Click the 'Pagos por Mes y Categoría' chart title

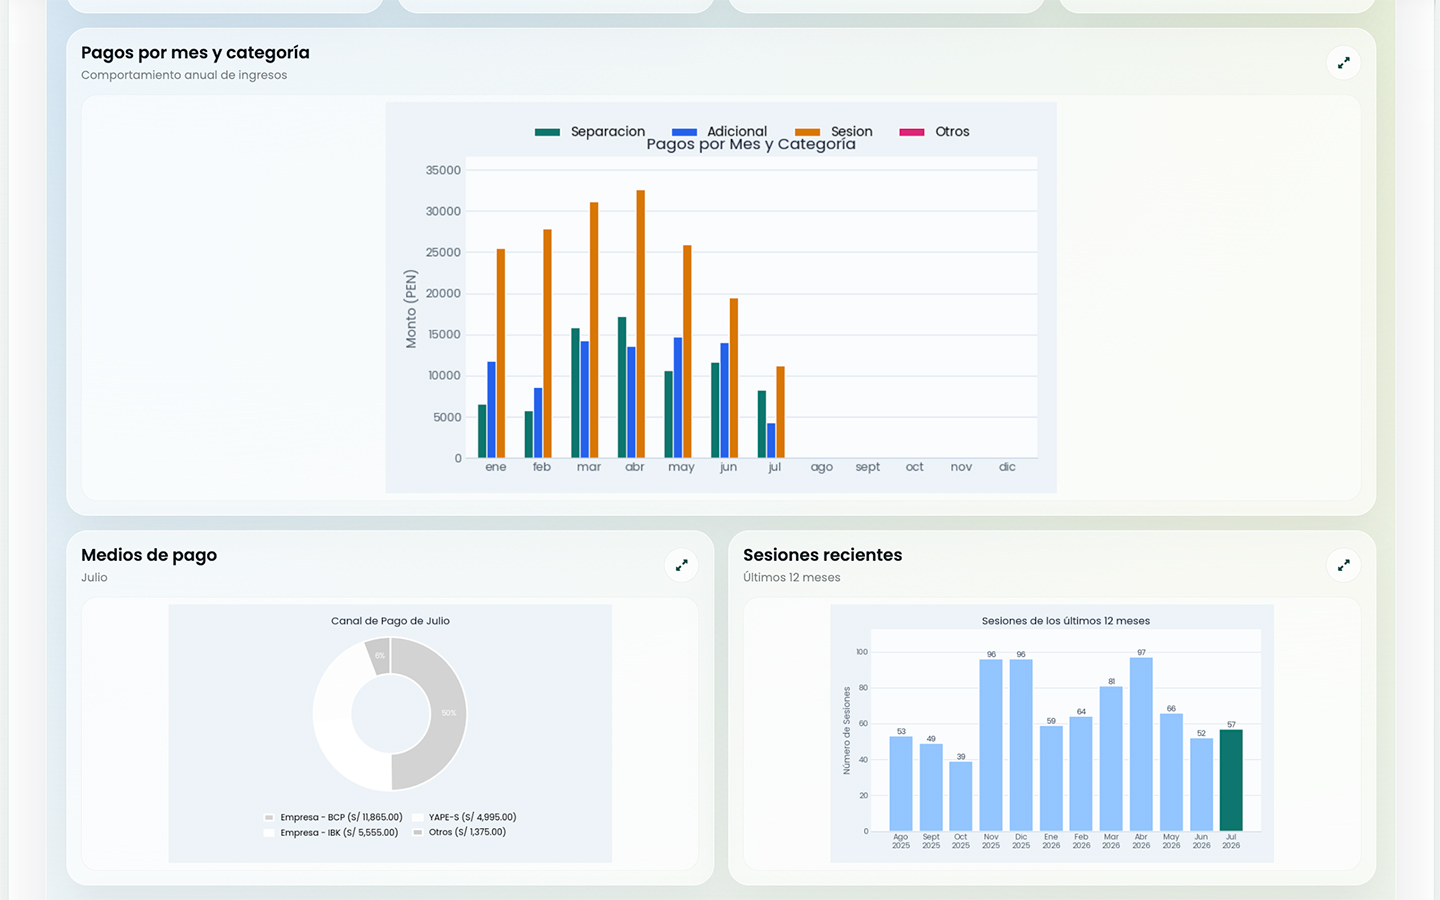(x=751, y=145)
